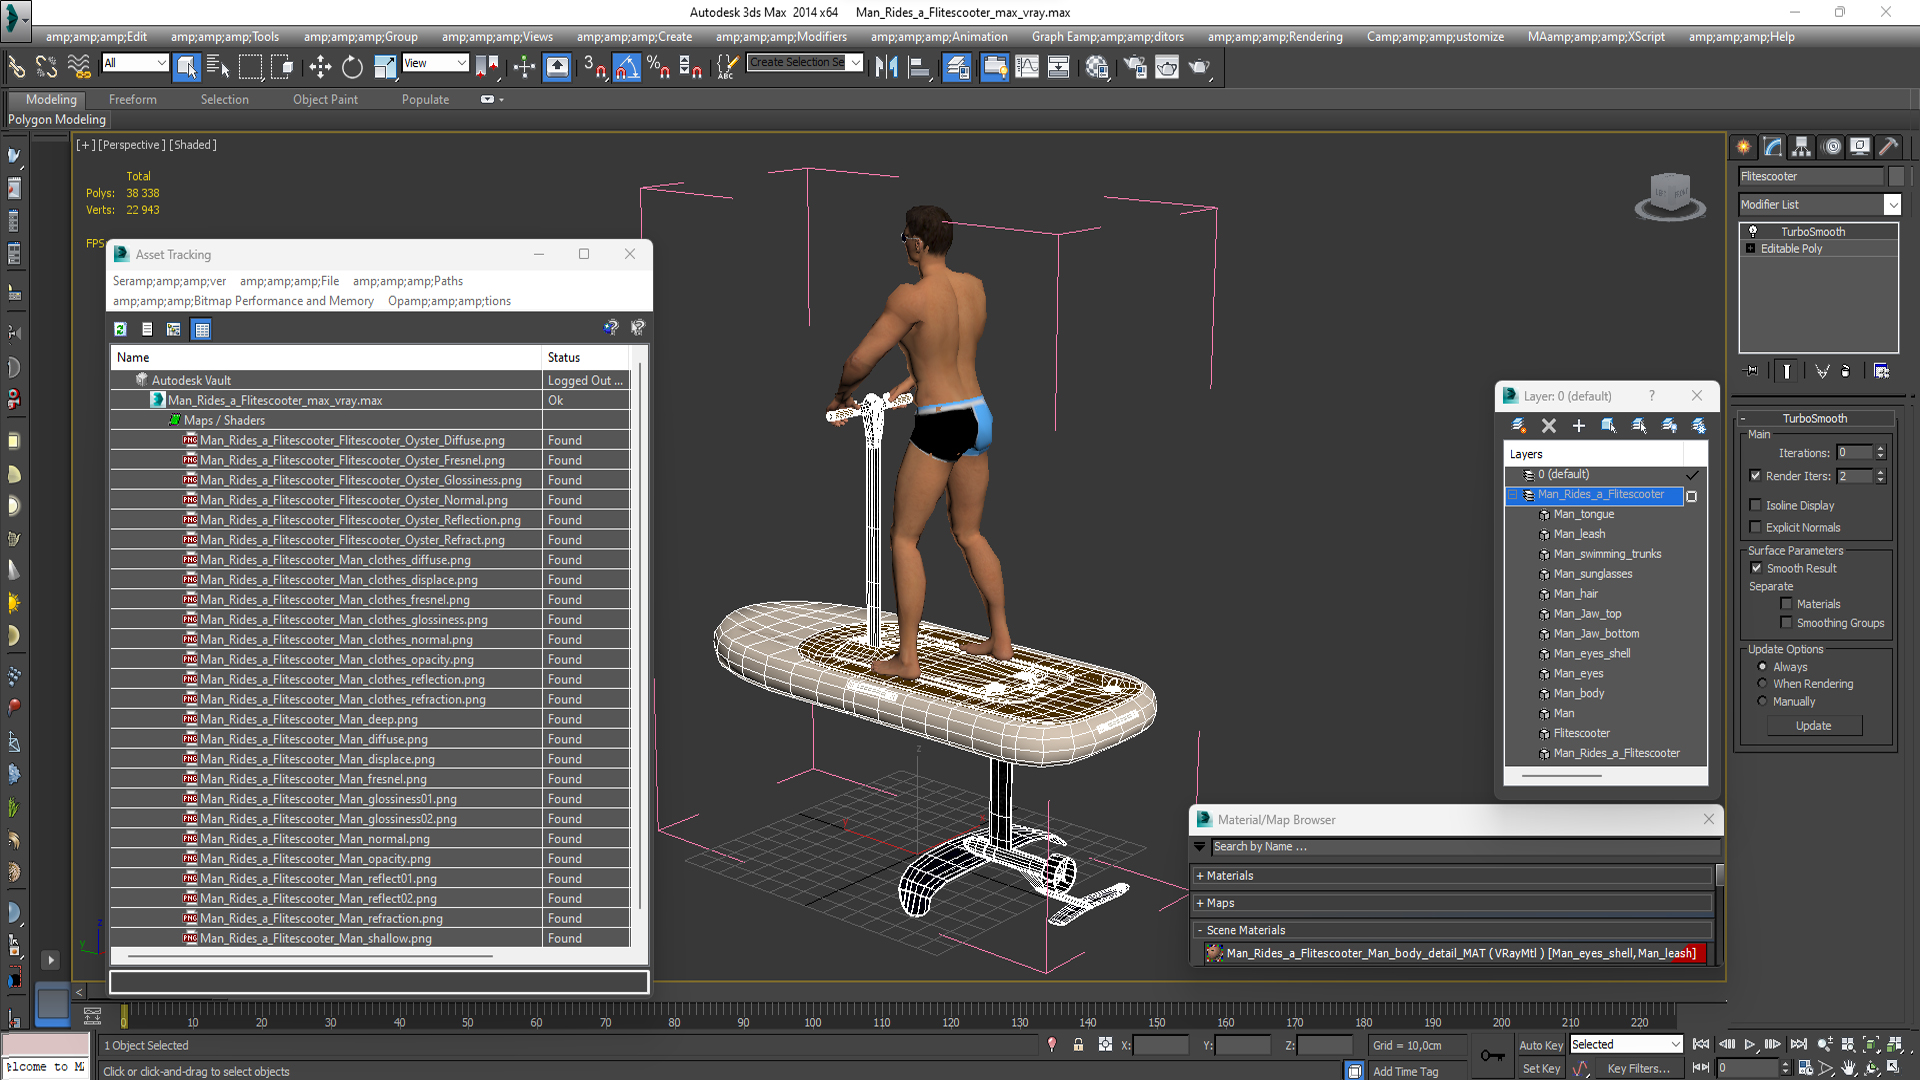Open the Modifiers menu
Image resolution: width=1920 pixels, height=1080 pixels.
coord(781,37)
